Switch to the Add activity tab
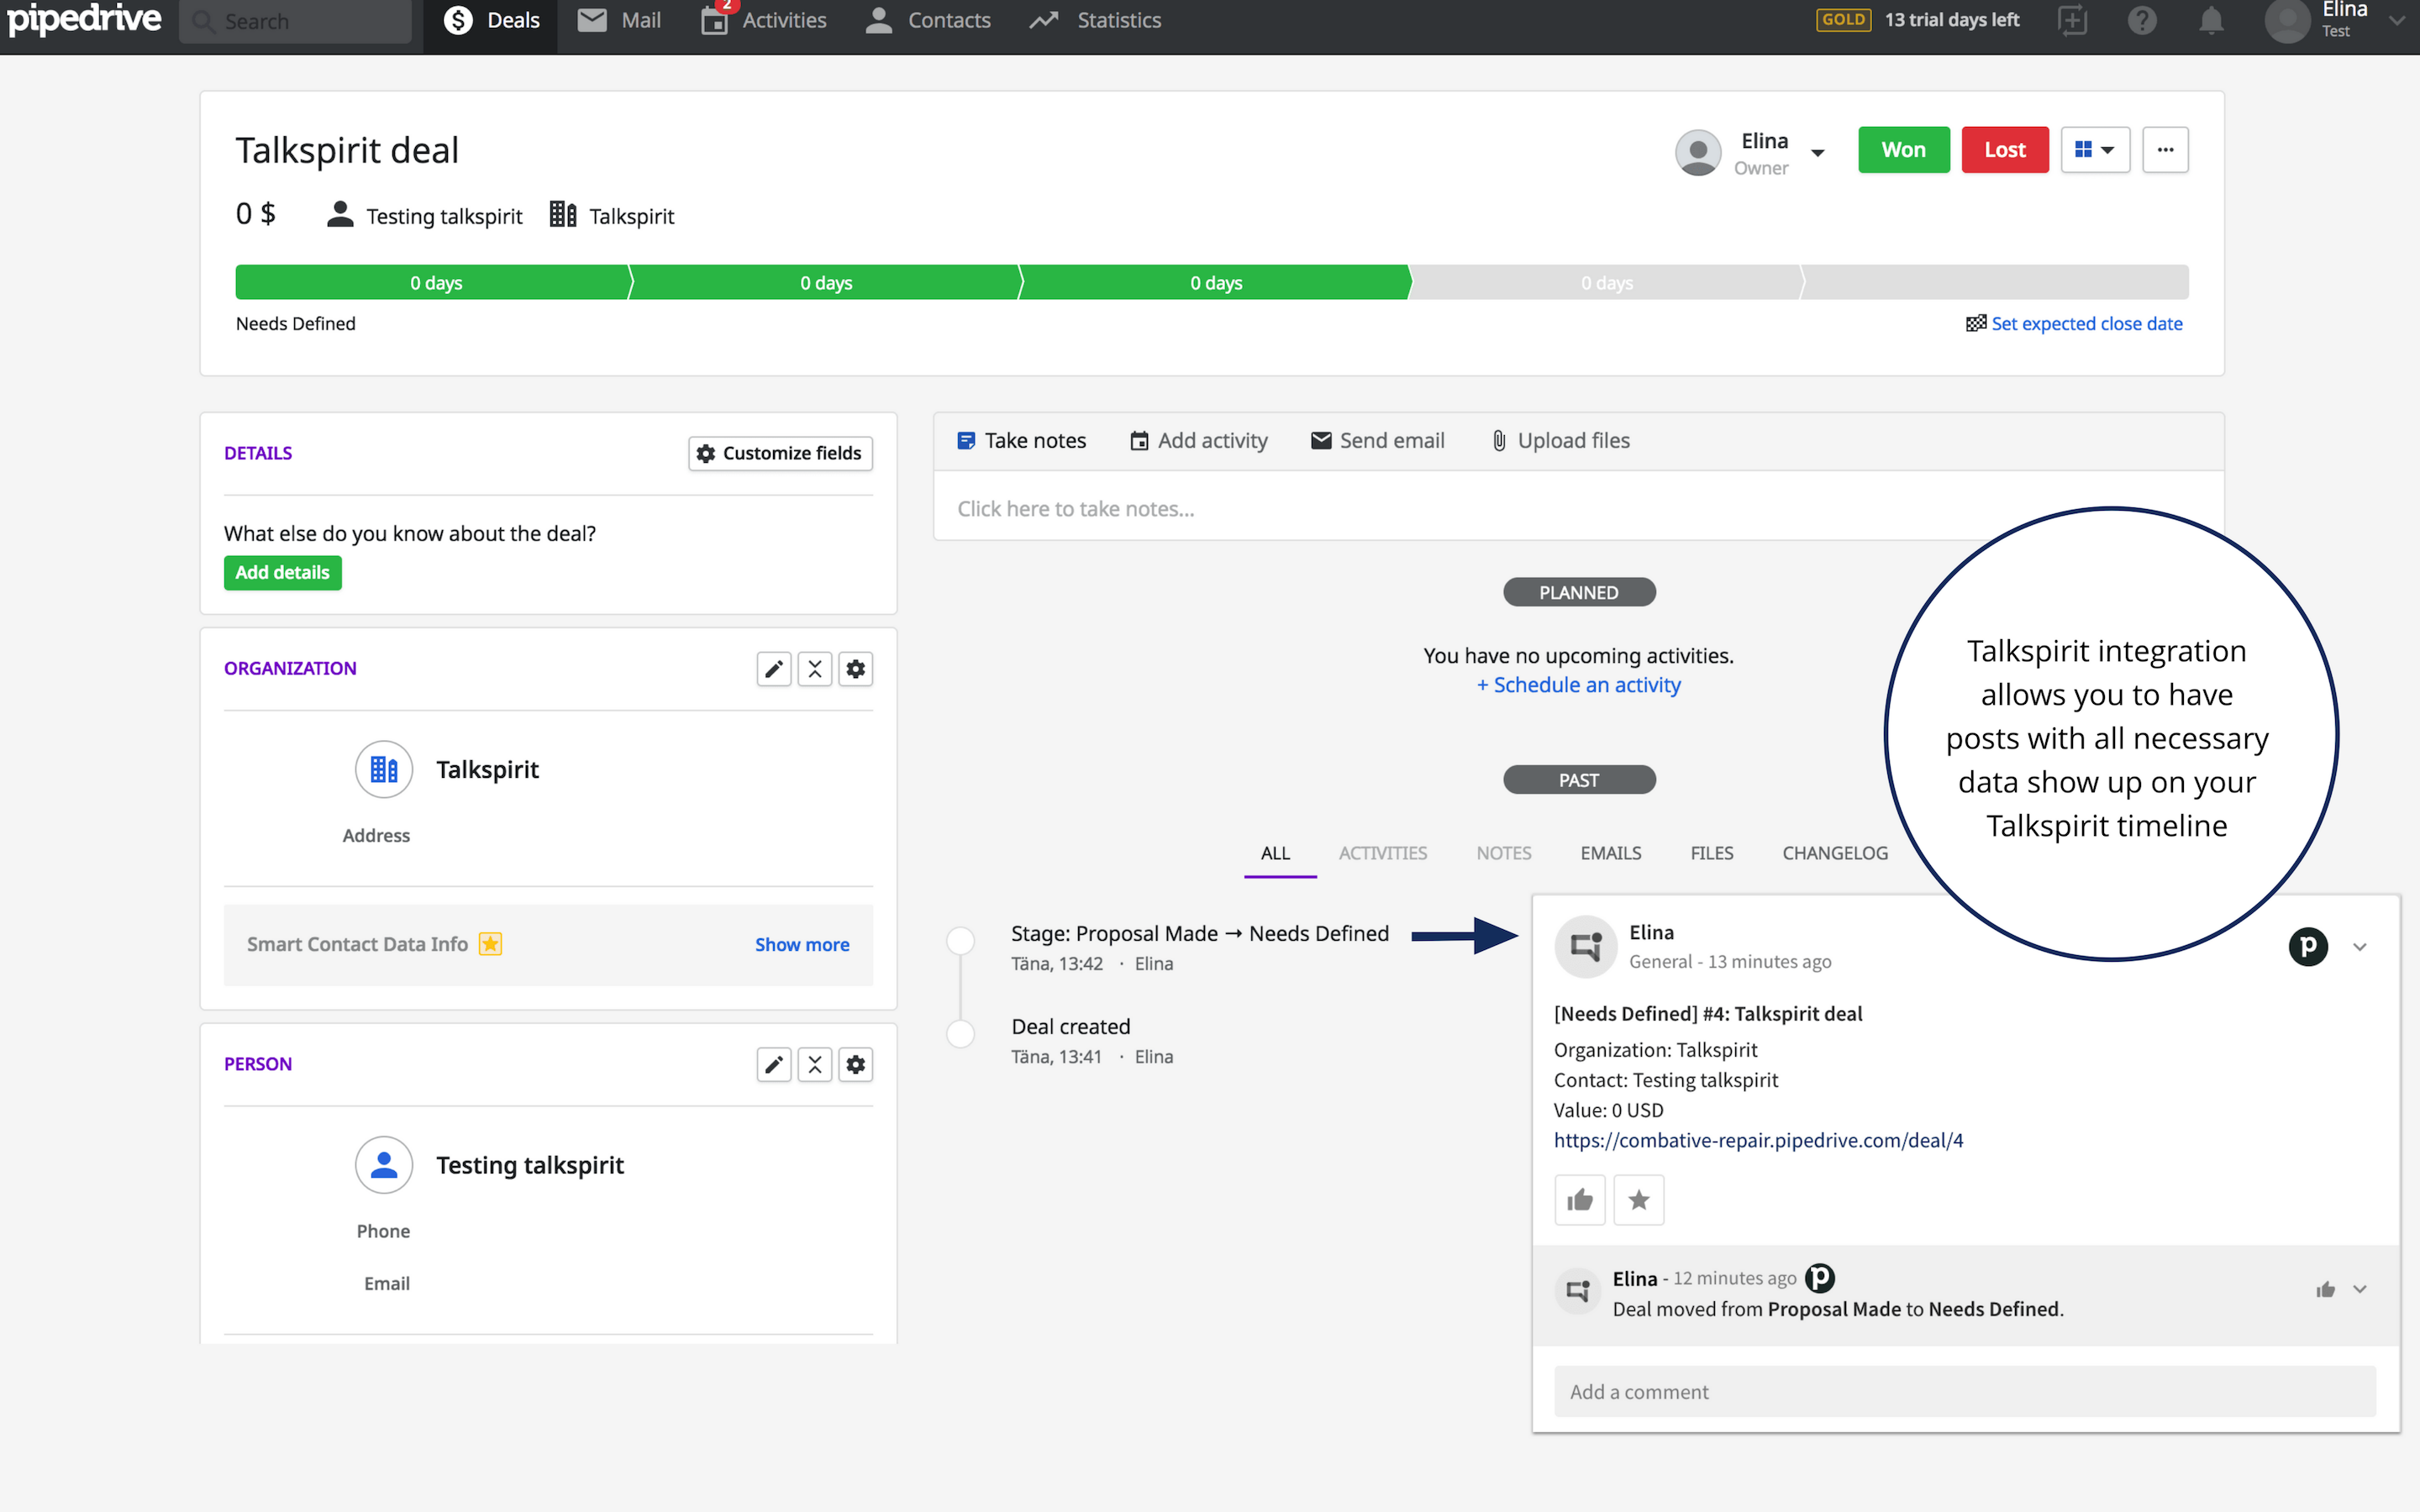The height and width of the screenshot is (1512, 2420). pyautogui.click(x=1198, y=441)
